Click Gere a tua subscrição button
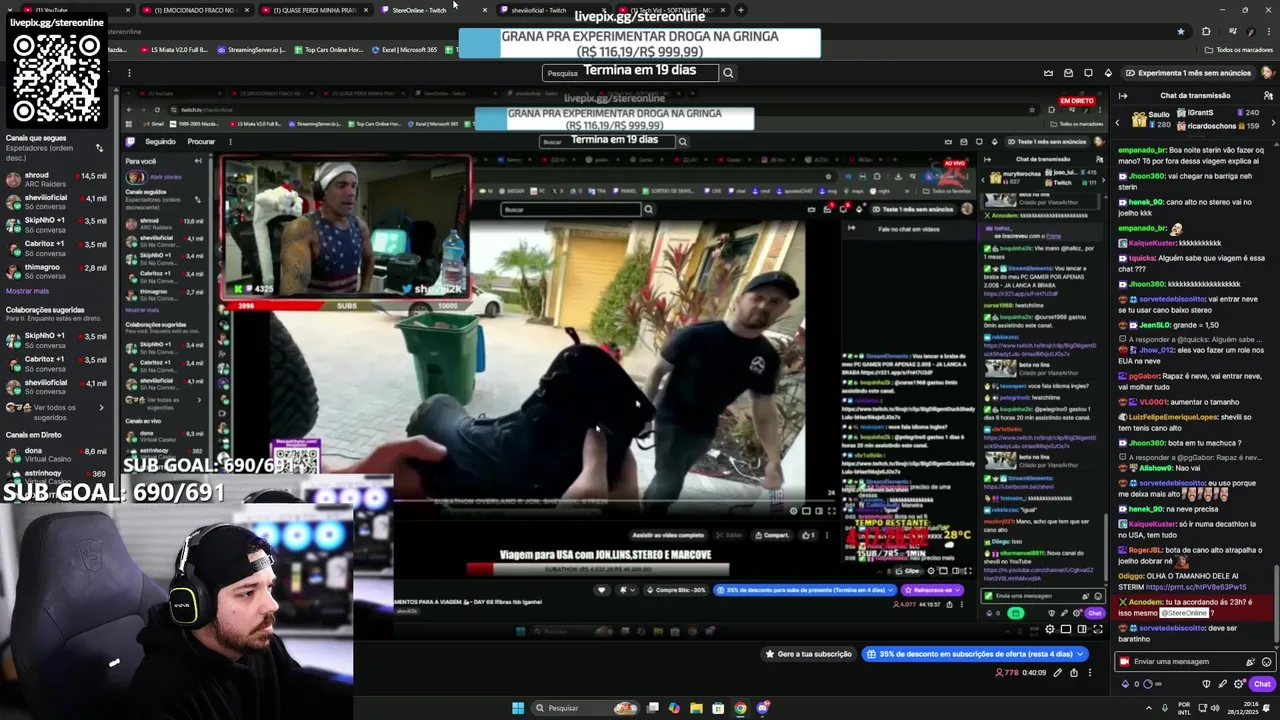The width and height of the screenshot is (1280, 720). point(808,654)
